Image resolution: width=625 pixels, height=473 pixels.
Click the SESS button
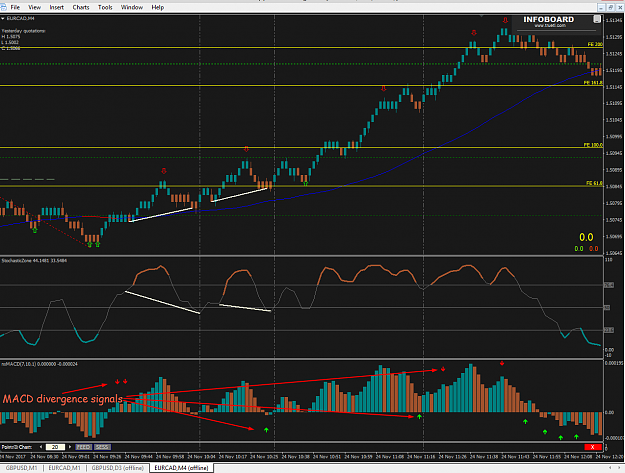pyautogui.click(x=102, y=447)
